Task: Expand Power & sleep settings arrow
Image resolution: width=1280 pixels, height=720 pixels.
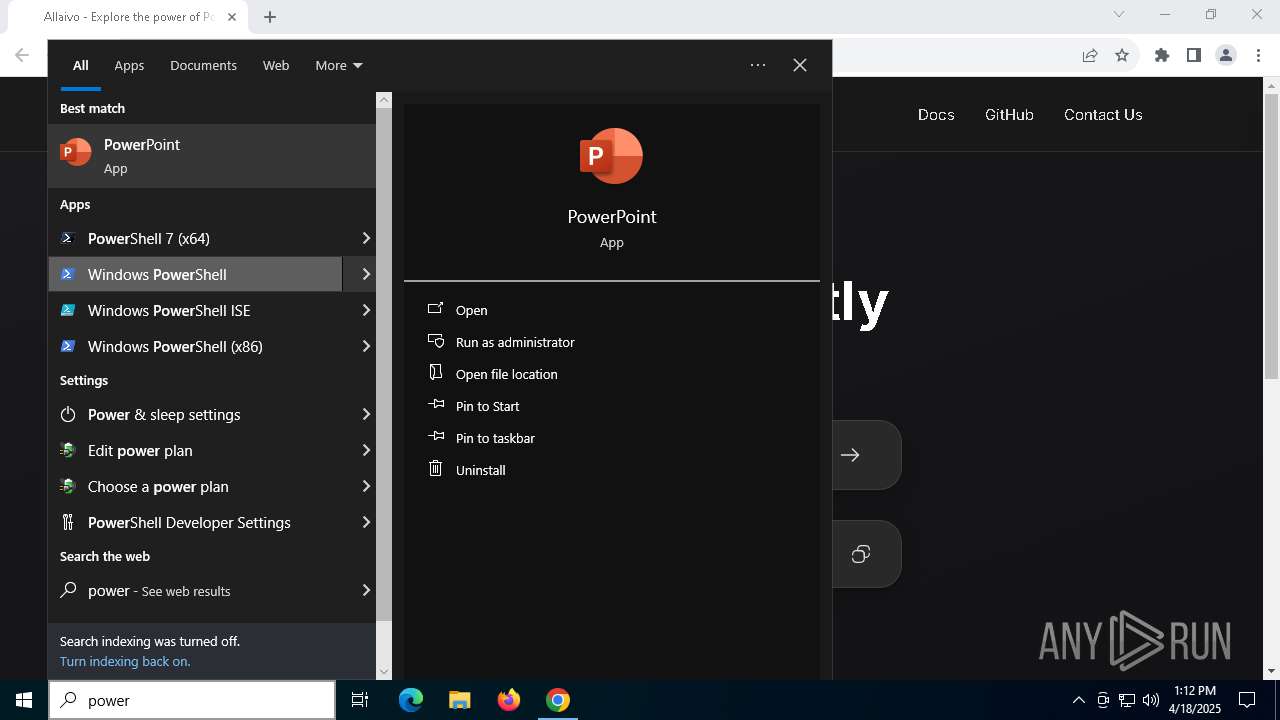Action: tap(365, 414)
